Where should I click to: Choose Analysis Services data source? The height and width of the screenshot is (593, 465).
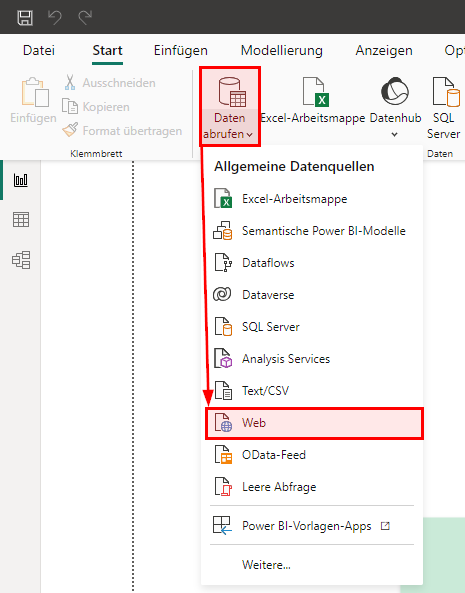tap(312, 359)
